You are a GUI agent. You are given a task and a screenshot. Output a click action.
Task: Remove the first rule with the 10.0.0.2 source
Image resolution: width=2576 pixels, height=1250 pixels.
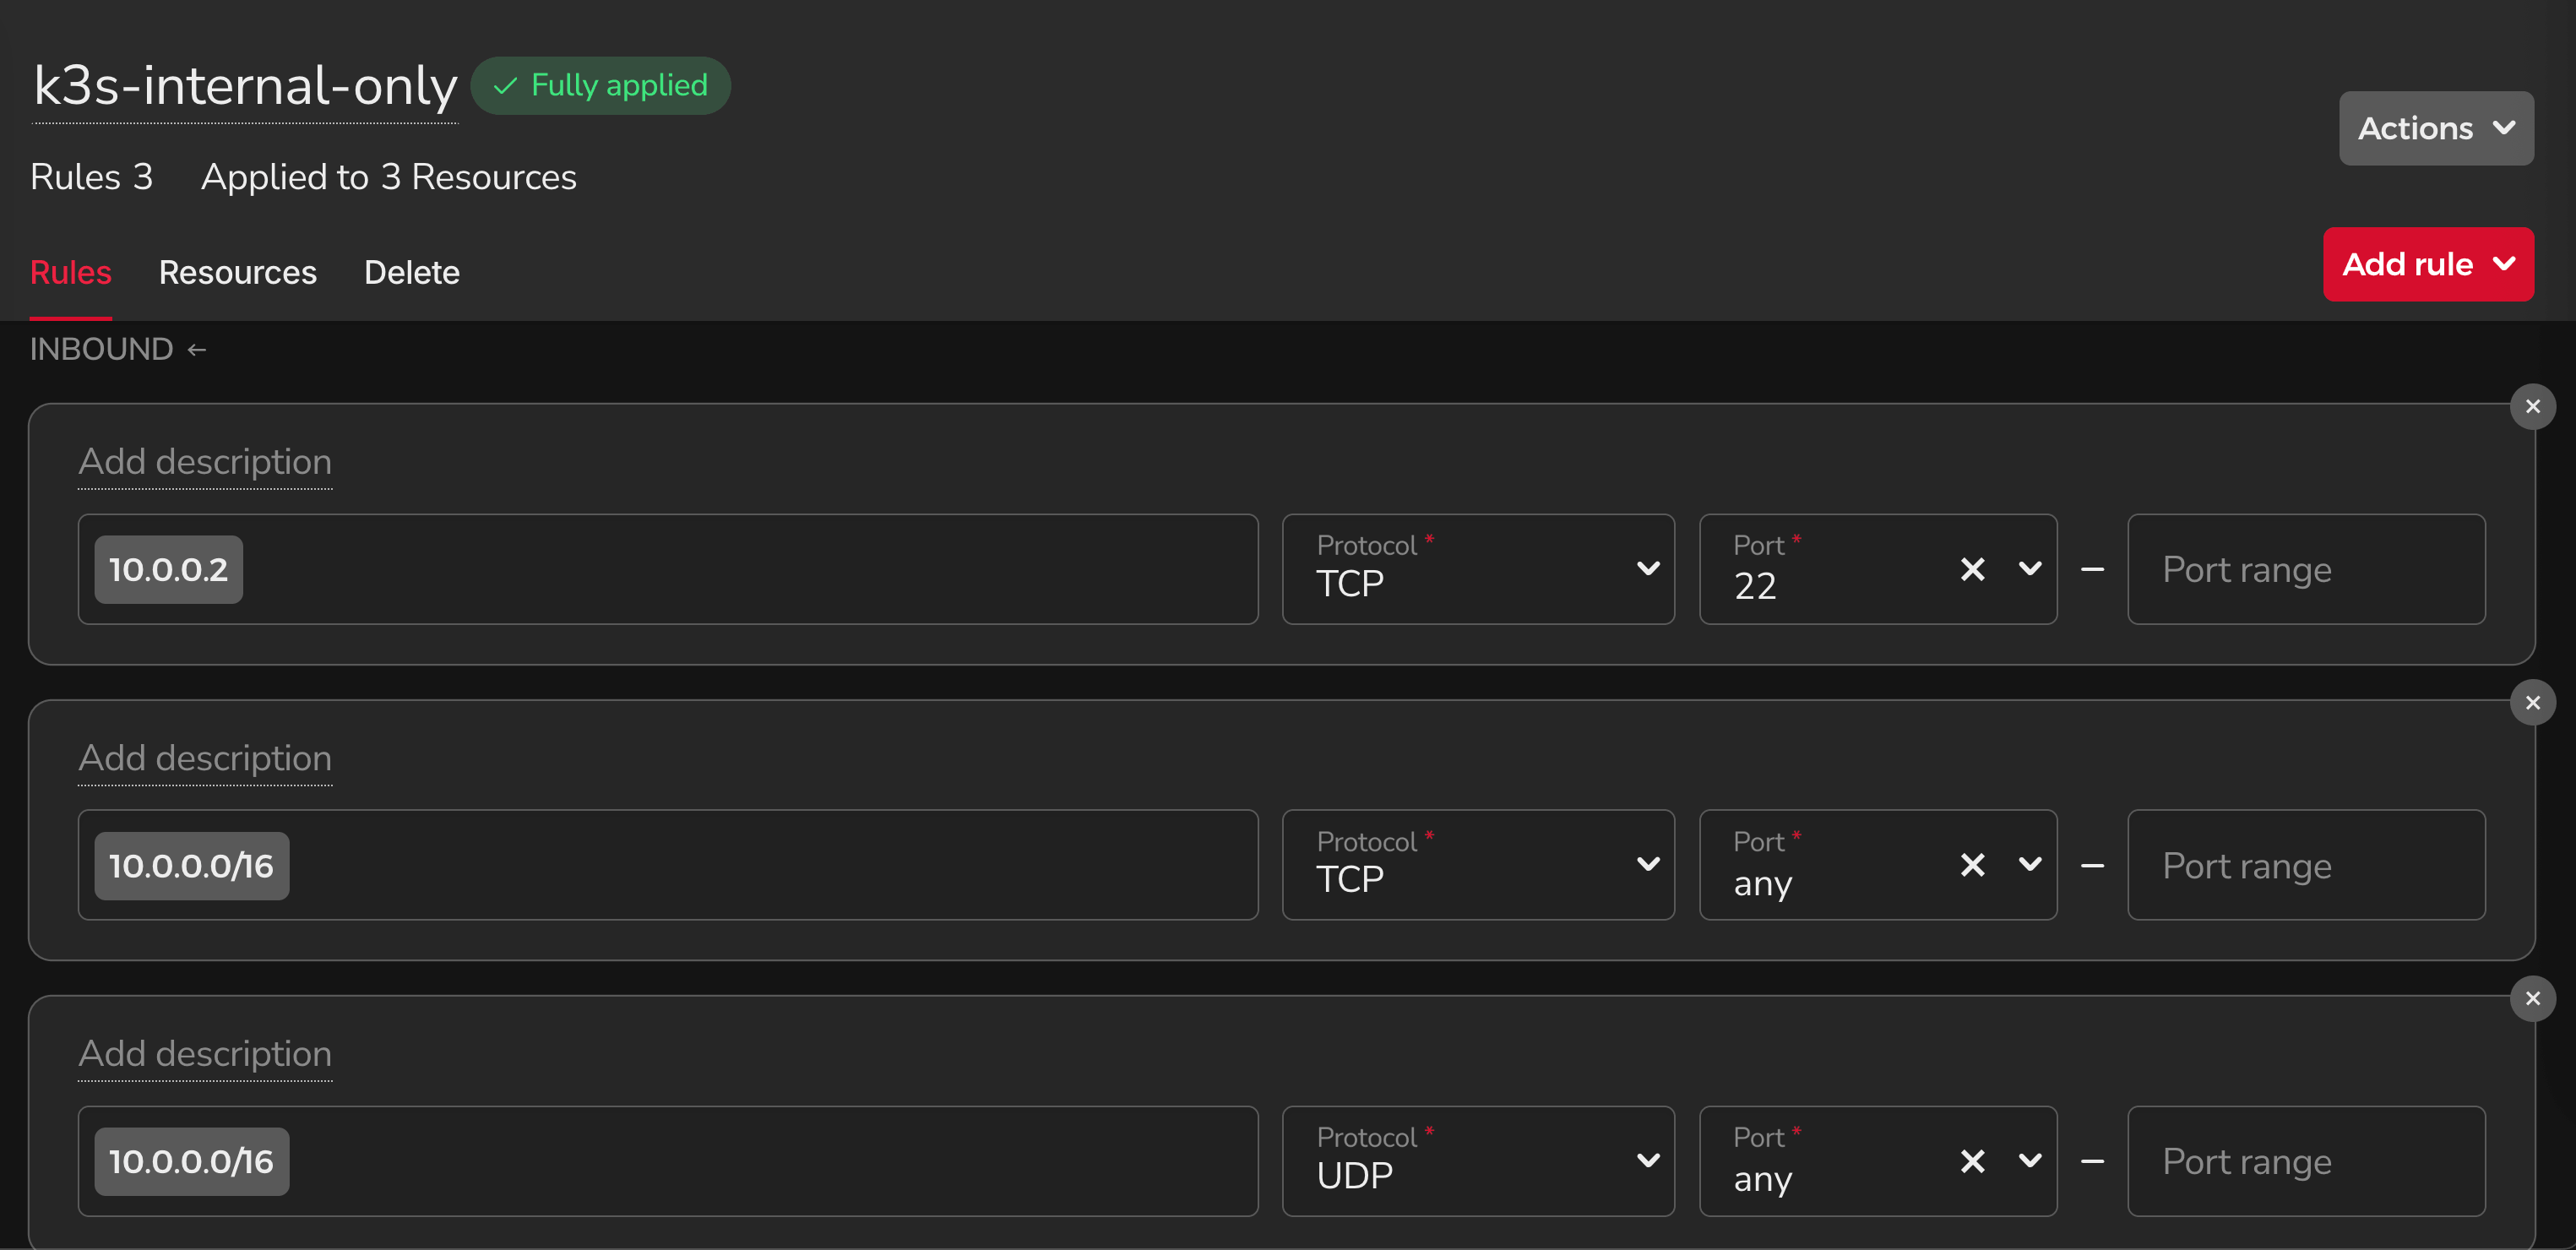[x=2532, y=407]
